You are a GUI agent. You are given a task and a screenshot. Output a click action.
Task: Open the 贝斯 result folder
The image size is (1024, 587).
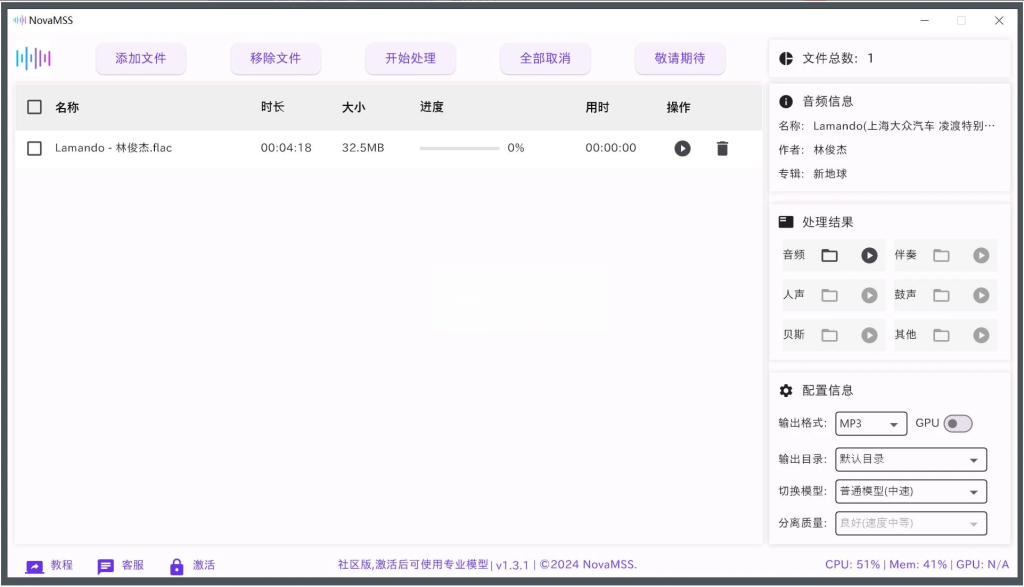[829, 335]
